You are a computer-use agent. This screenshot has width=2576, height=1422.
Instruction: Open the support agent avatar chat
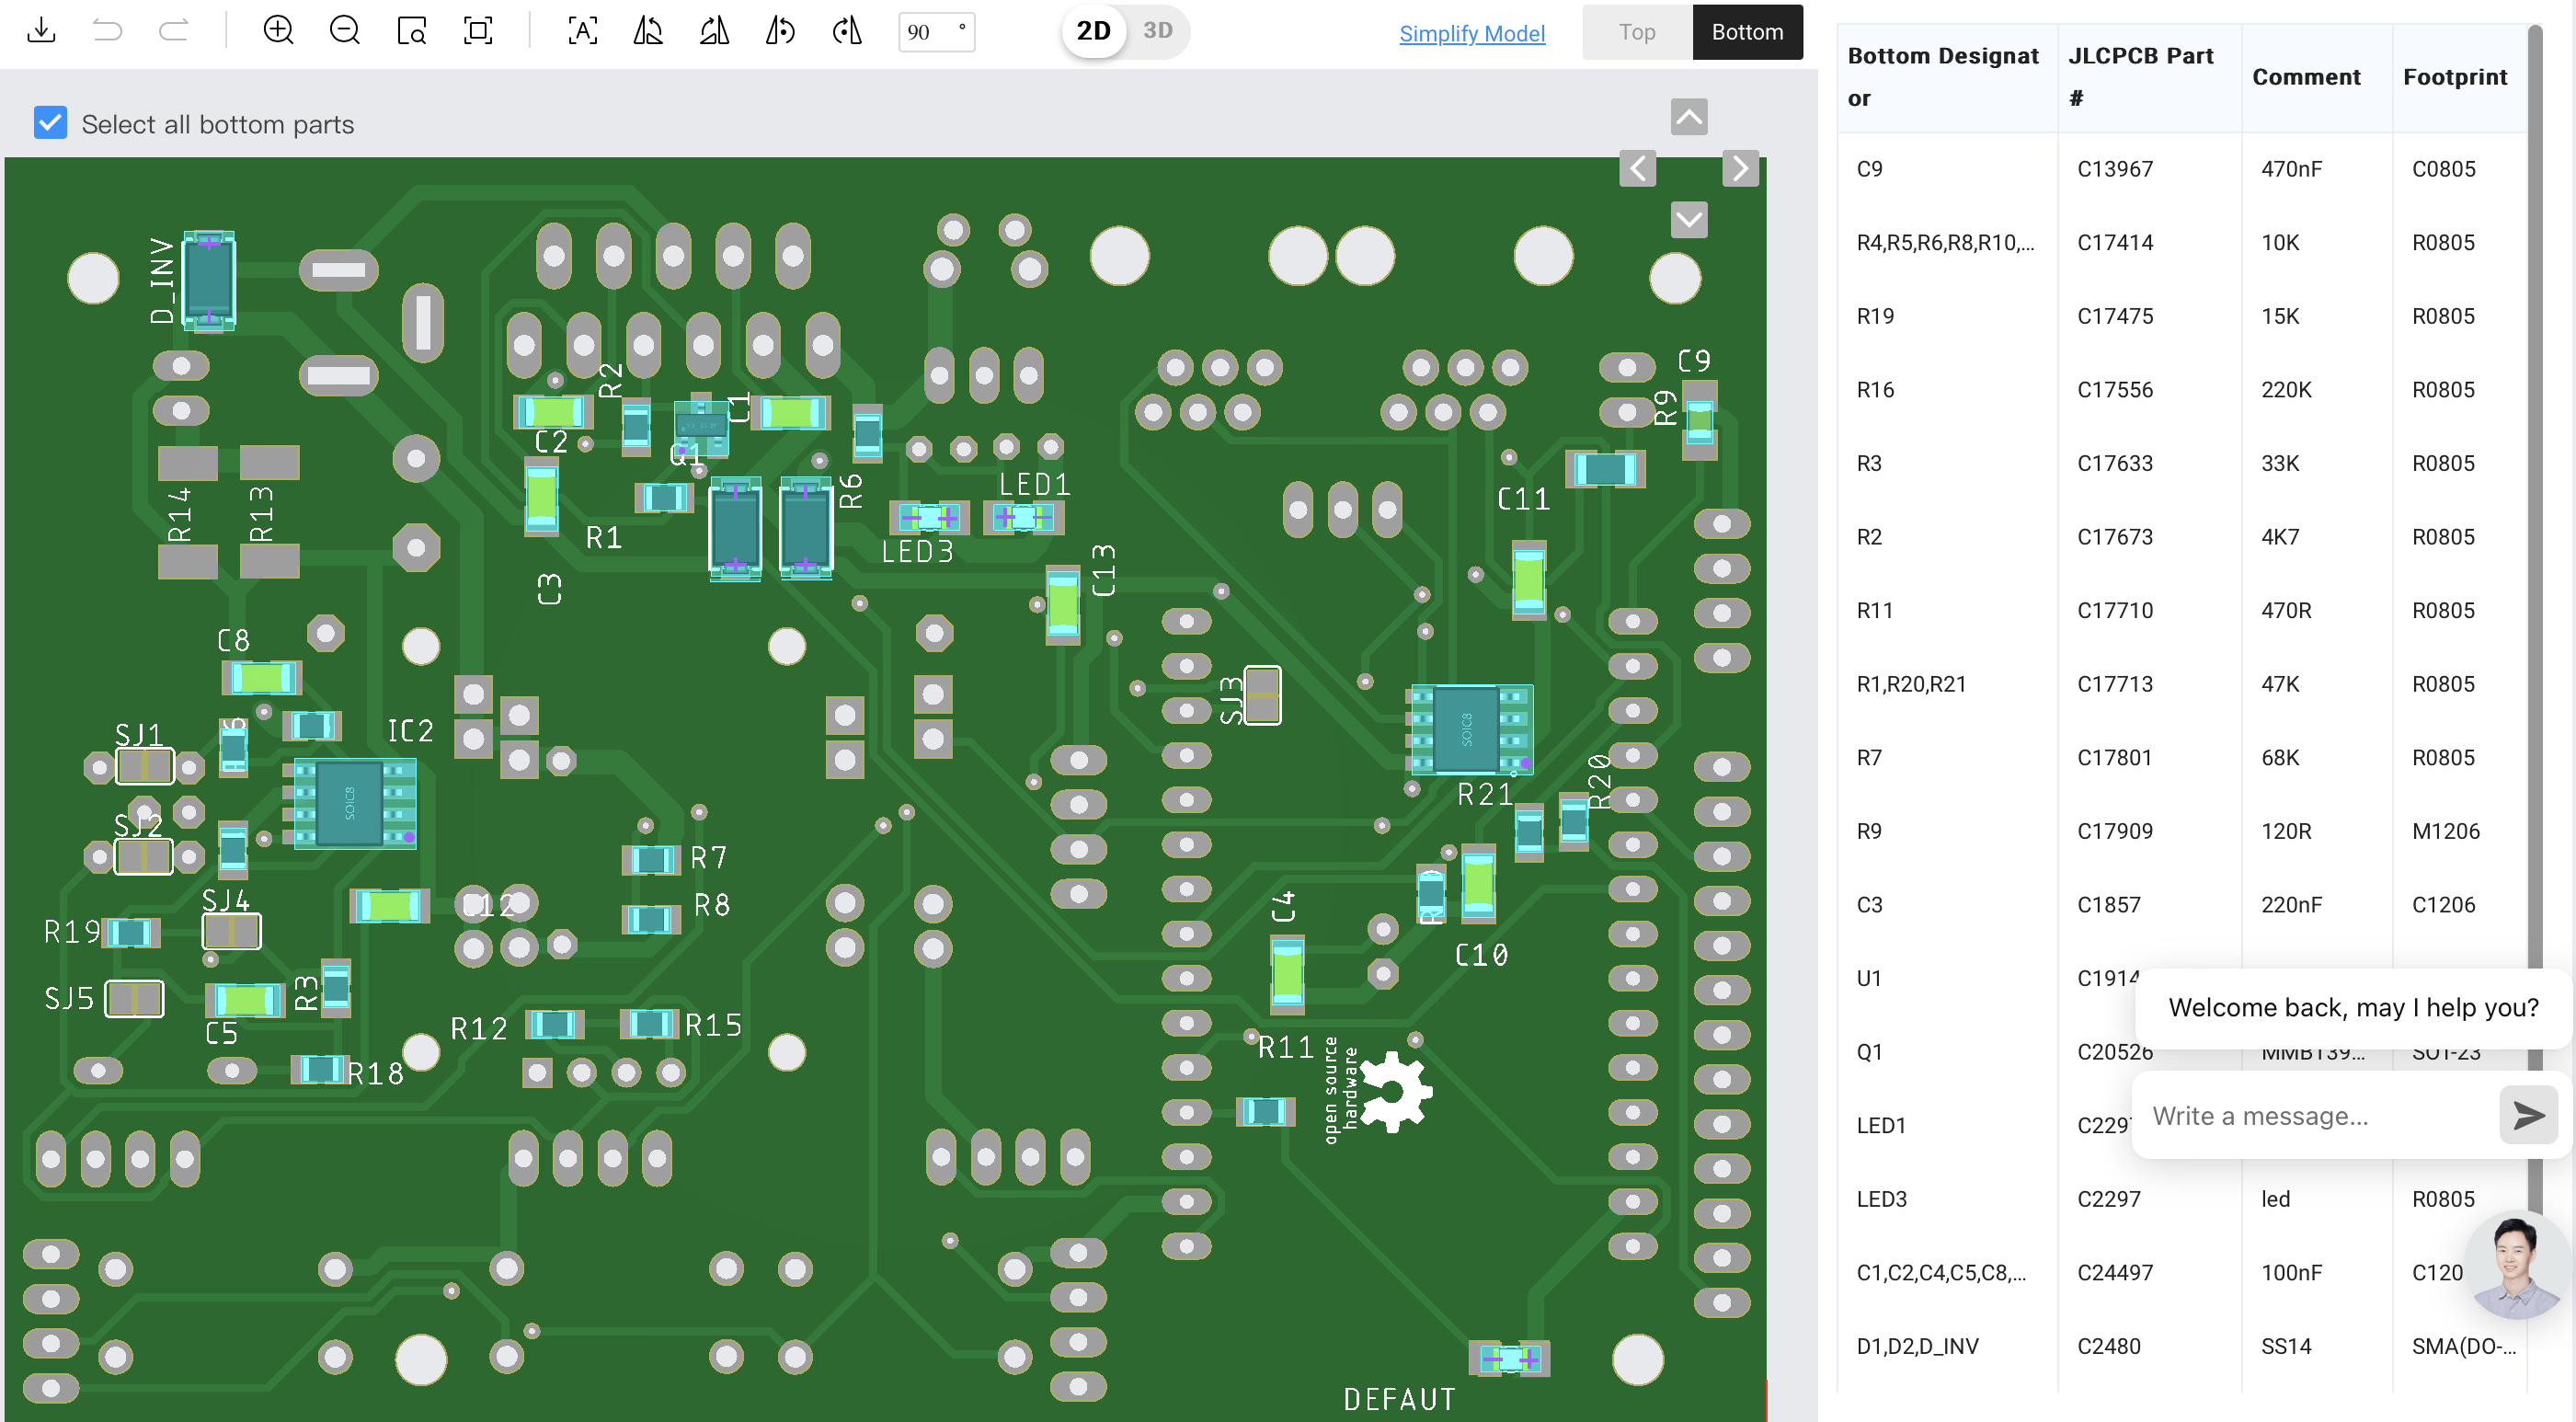pos(2517,1265)
